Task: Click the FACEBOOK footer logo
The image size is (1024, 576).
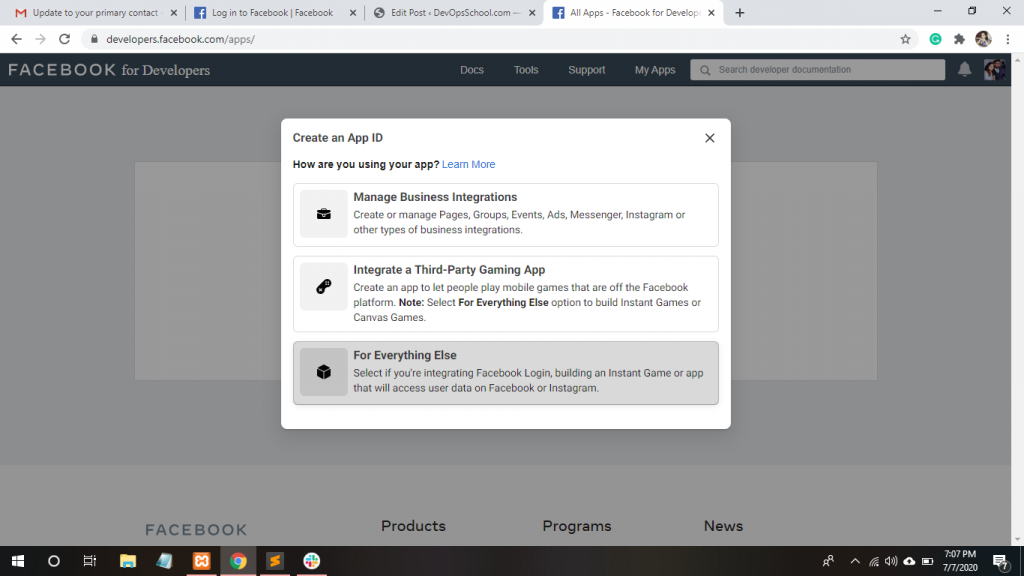Action: (196, 530)
